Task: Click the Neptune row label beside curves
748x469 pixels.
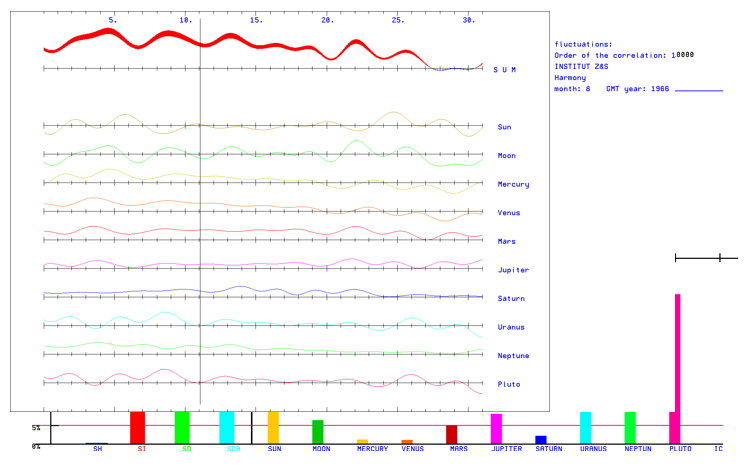Action: click(x=513, y=356)
